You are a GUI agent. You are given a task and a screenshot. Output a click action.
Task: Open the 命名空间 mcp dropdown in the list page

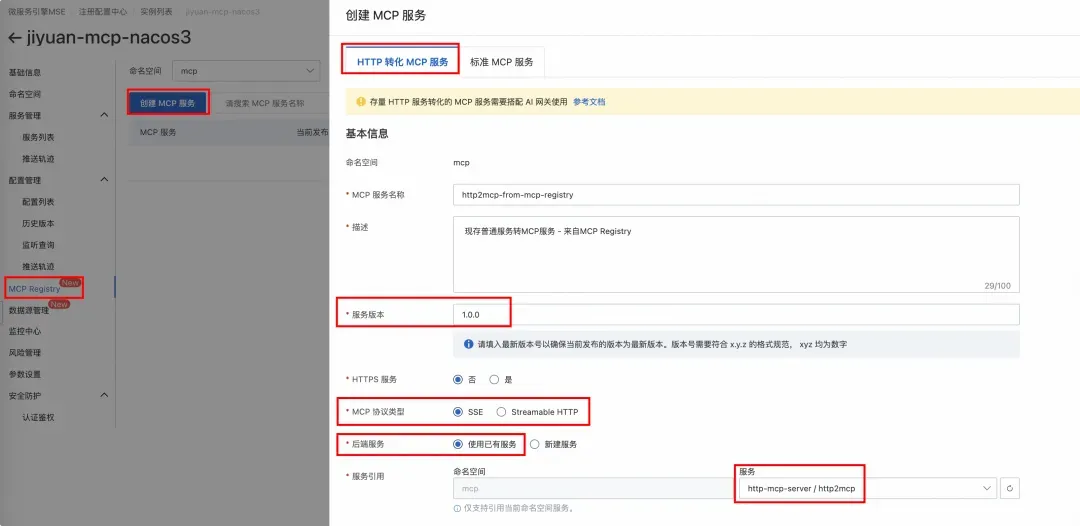246,71
